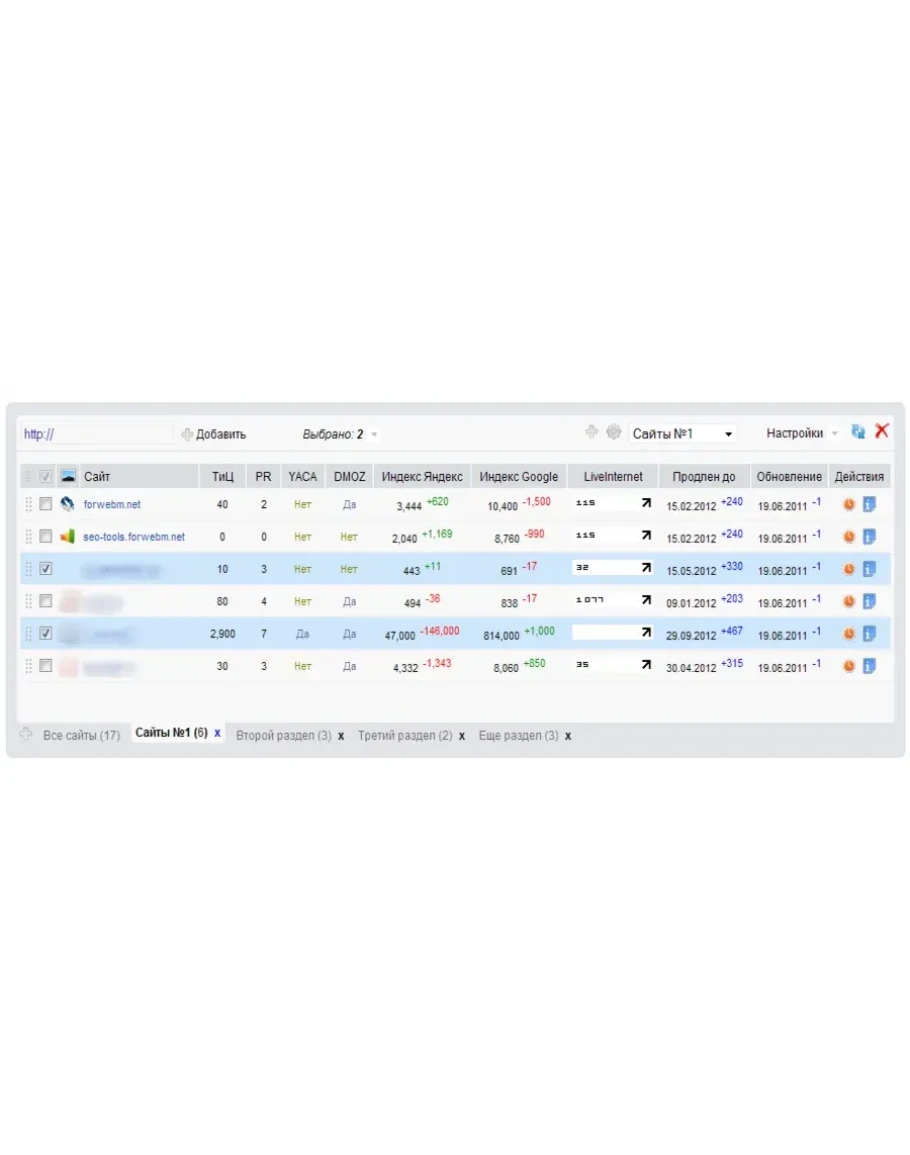Screen dimensions: 910x1155
Task: Open the Второй раздел (3) tab
Action: click(x=283, y=735)
